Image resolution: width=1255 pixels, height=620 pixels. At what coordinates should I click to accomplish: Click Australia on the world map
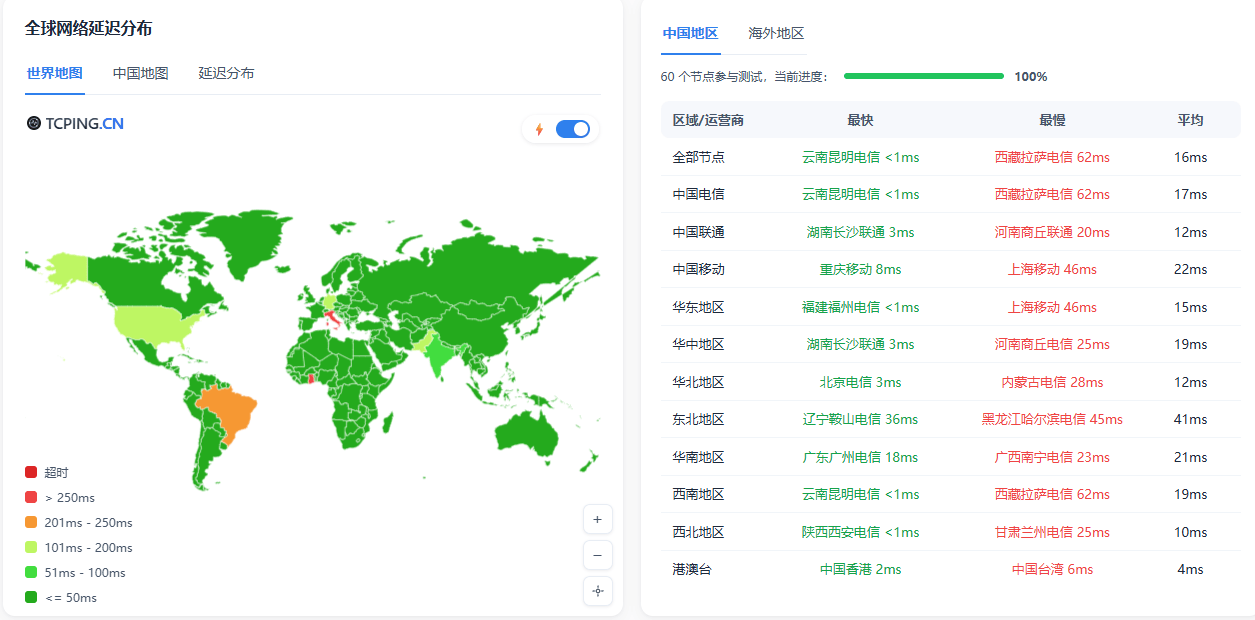pyautogui.click(x=528, y=433)
